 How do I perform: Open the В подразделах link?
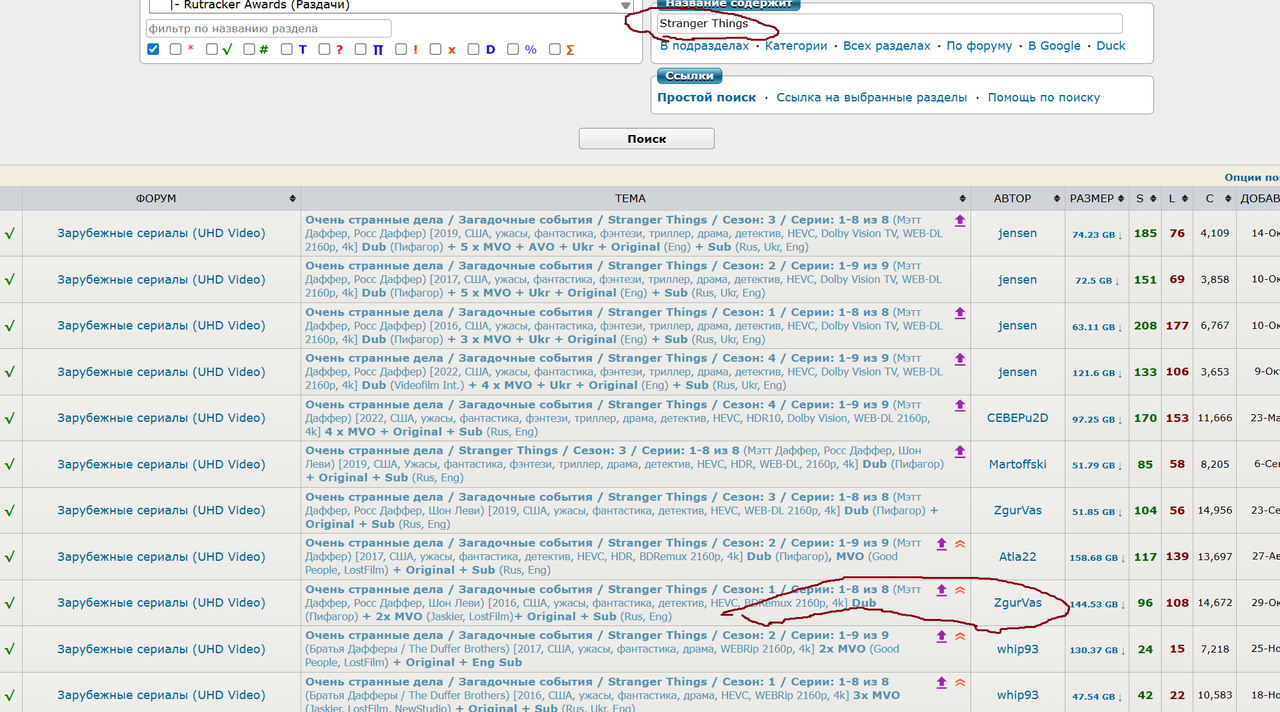(x=704, y=46)
